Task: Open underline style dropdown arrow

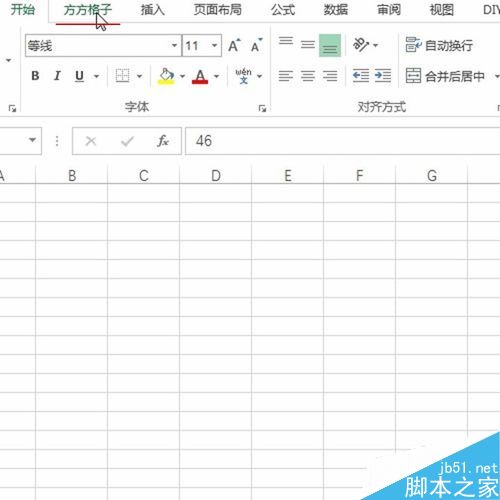Action: click(x=96, y=76)
